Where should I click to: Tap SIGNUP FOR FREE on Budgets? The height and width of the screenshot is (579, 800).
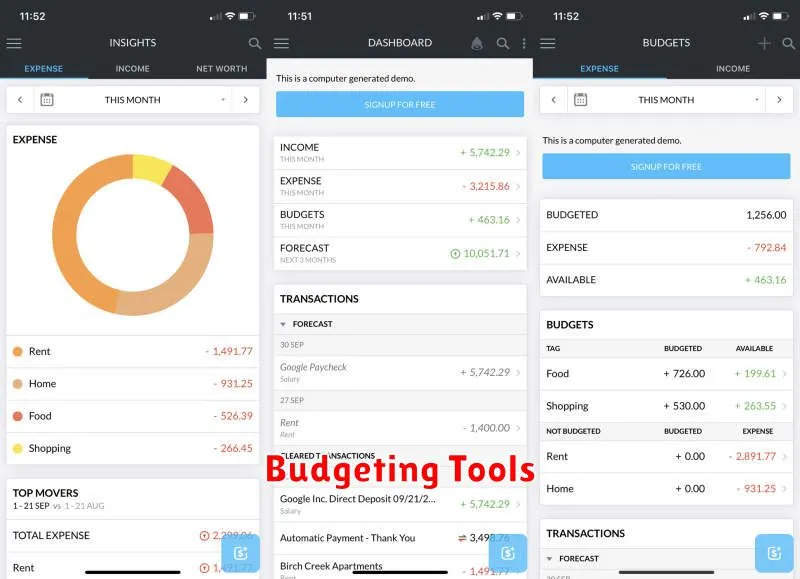pos(666,166)
